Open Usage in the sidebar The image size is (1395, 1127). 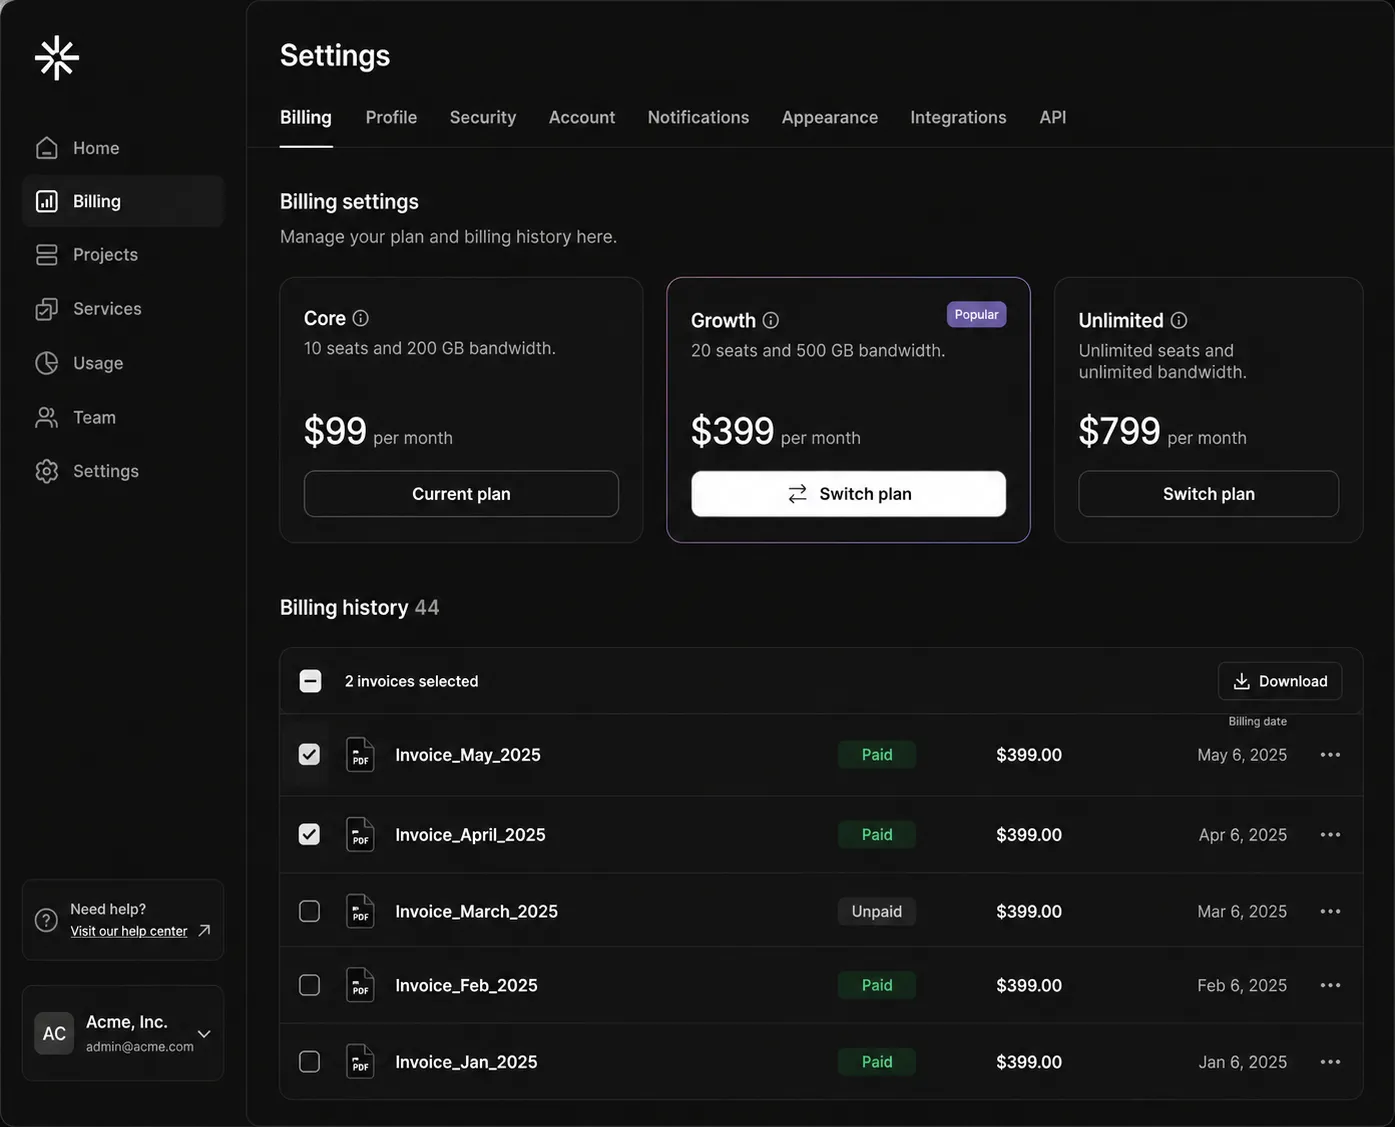(x=123, y=363)
